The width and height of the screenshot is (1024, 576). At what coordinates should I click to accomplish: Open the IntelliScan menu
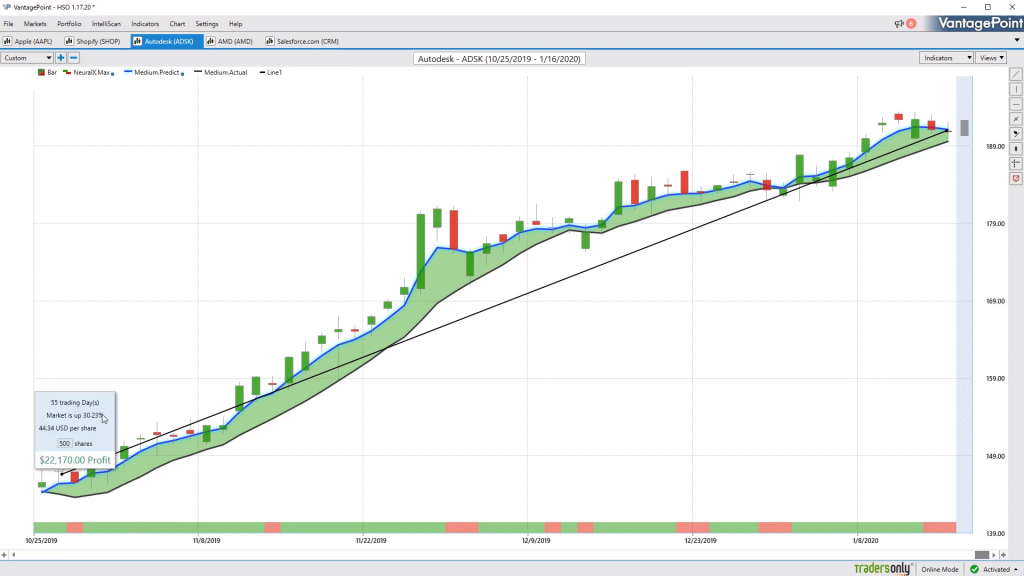(106, 24)
